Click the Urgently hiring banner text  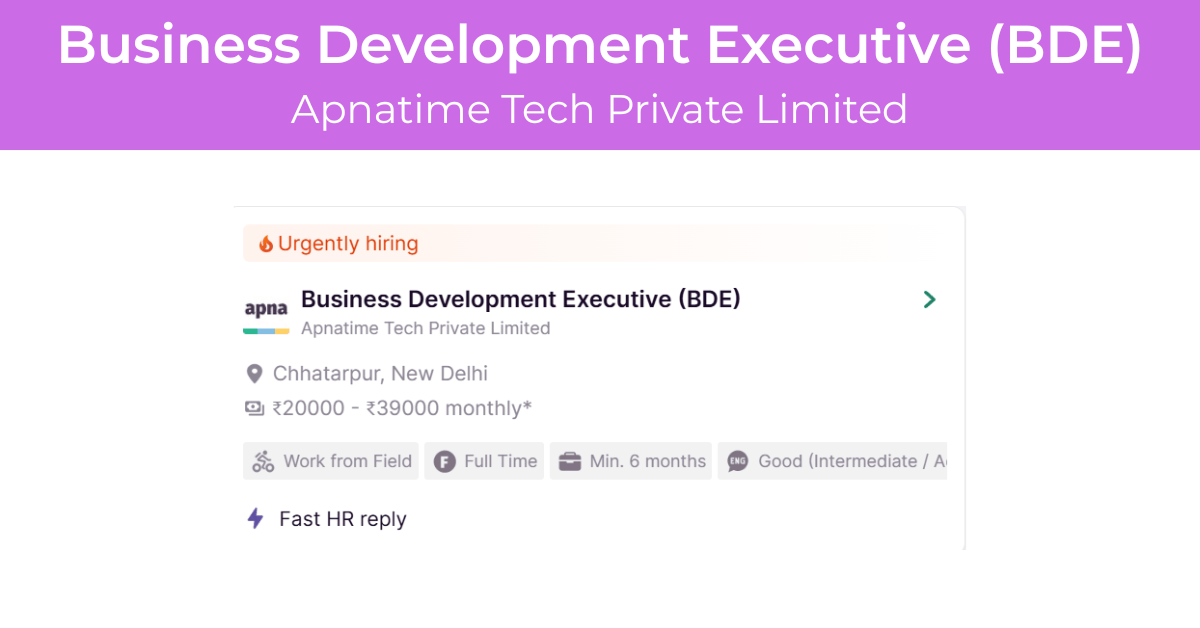point(348,244)
